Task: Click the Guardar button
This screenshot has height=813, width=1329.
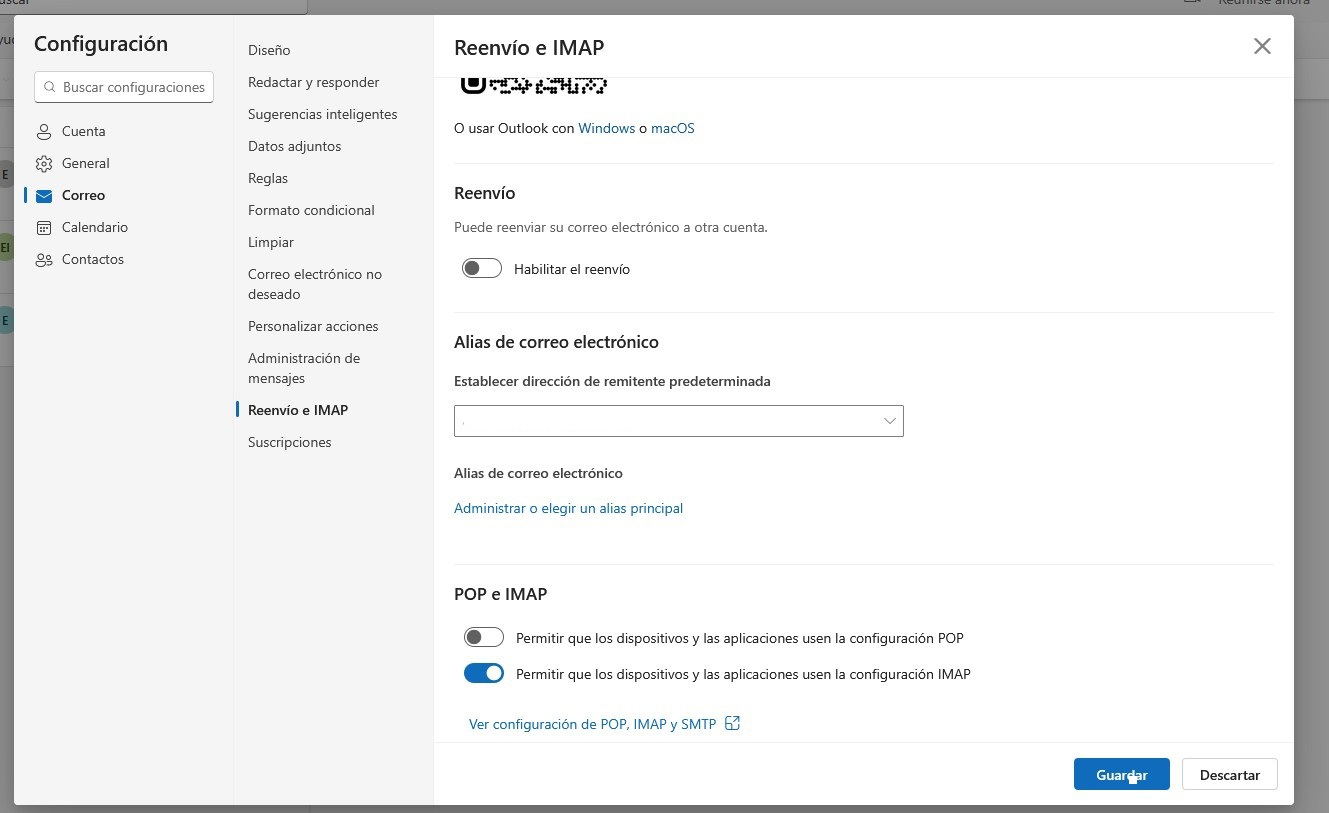Action: click(x=1122, y=774)
